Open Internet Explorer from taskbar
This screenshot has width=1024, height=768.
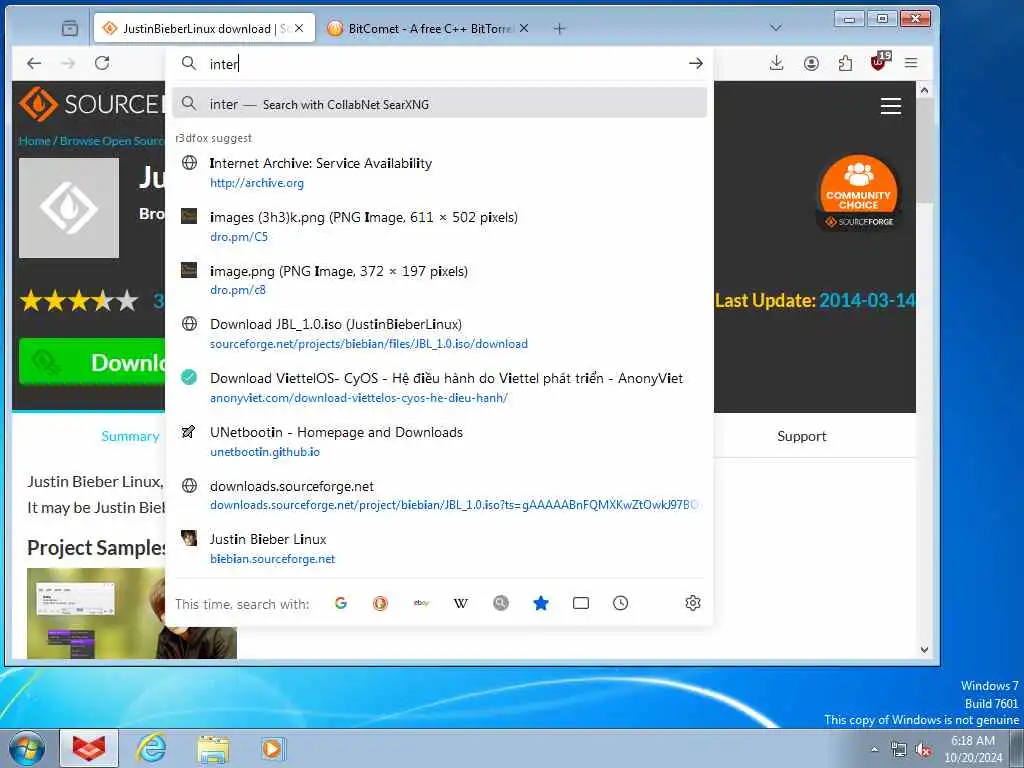[151, 748]
